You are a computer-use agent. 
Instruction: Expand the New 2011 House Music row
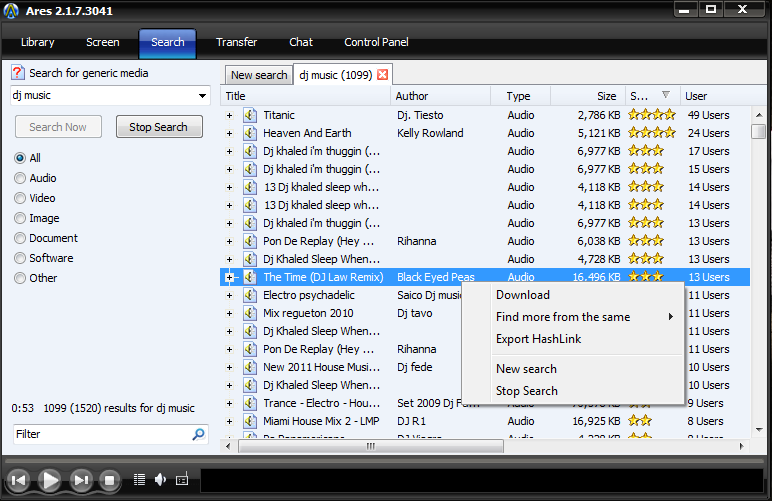tap(229, 368)
